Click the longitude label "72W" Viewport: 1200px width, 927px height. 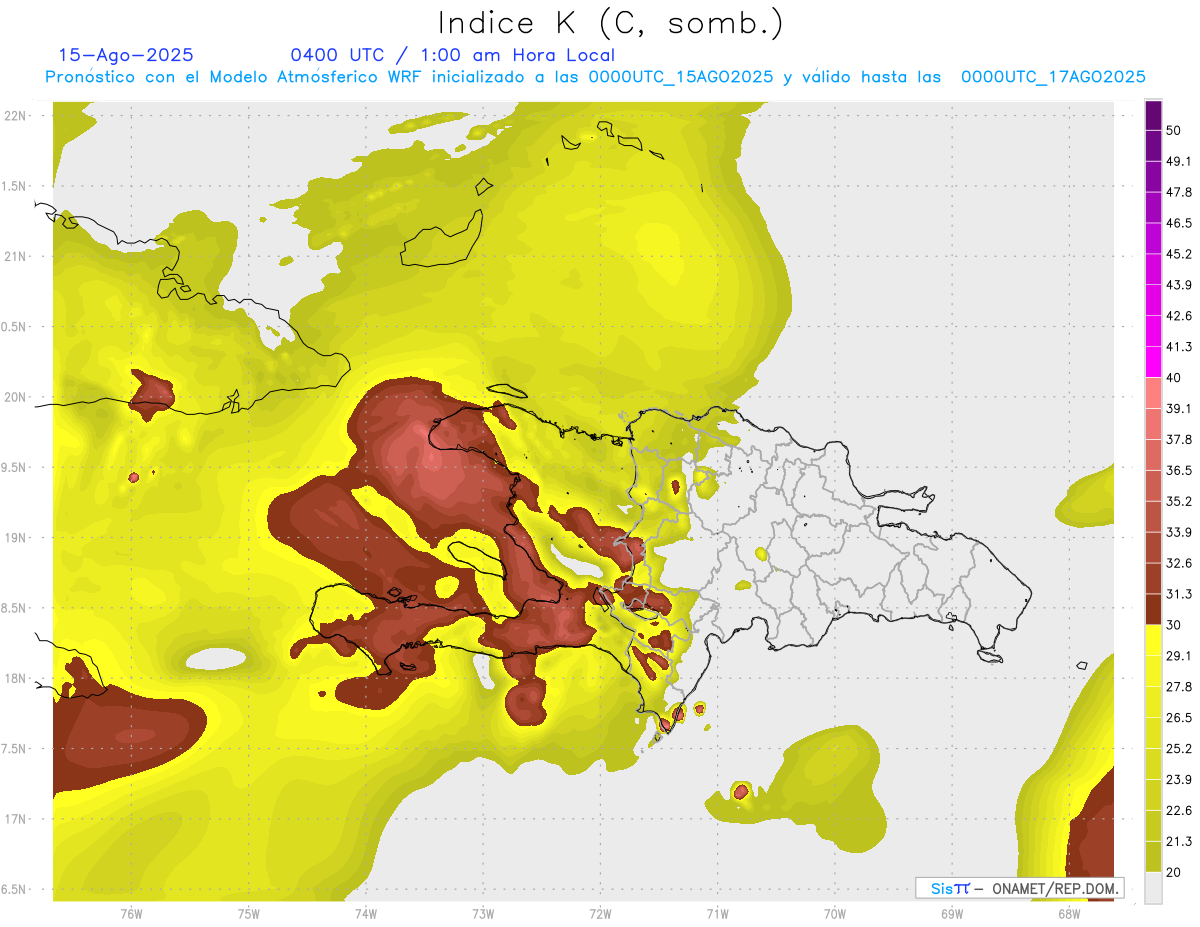600,914
